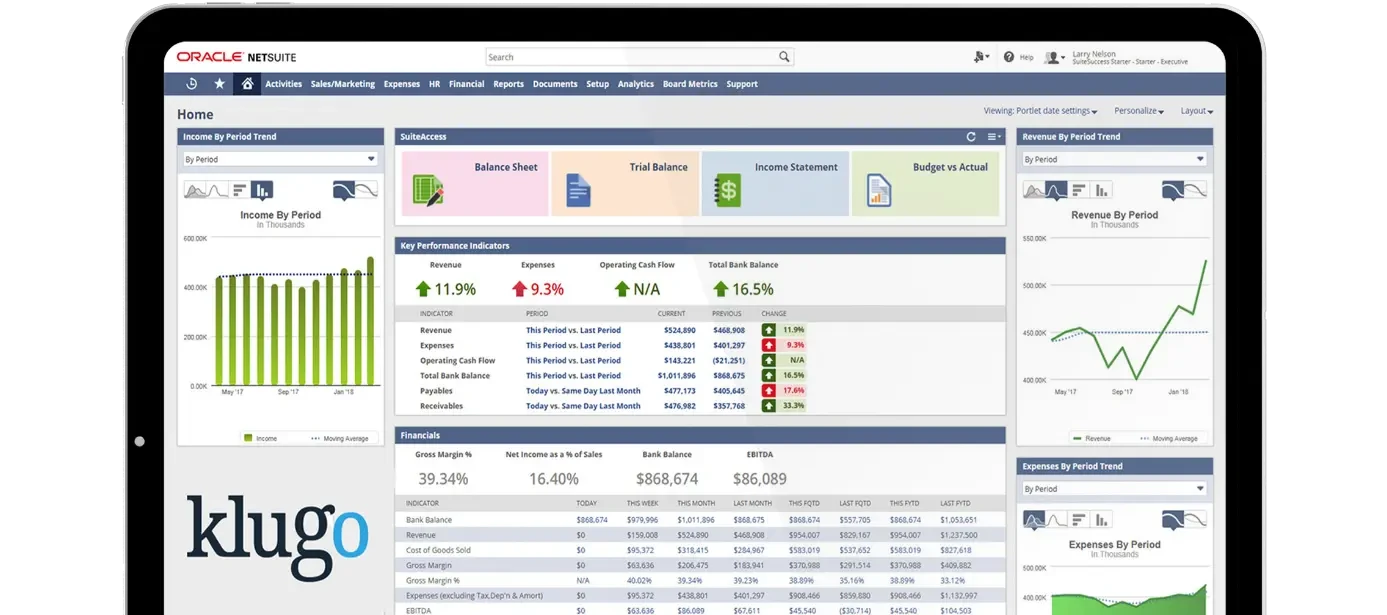Viewport: 1387px width, 615px height.
Task: Toggle highlighted trend line option in Revenue panel
Action: [x=1173, y=189]
